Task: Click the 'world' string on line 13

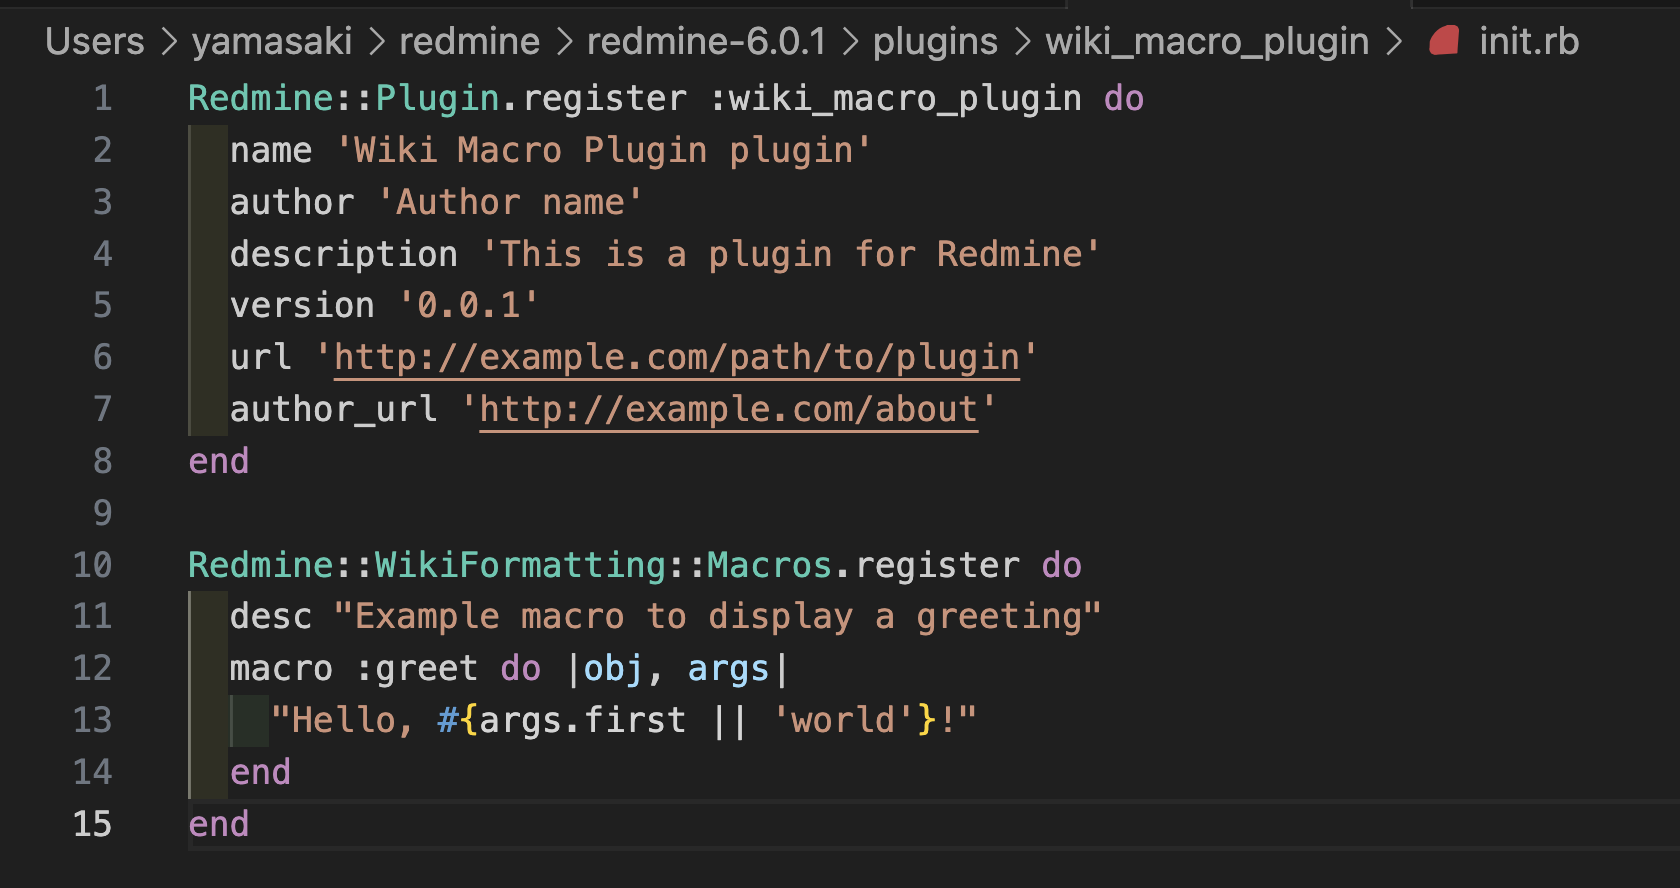Action: pyautogui.click(x=843, y=720)
